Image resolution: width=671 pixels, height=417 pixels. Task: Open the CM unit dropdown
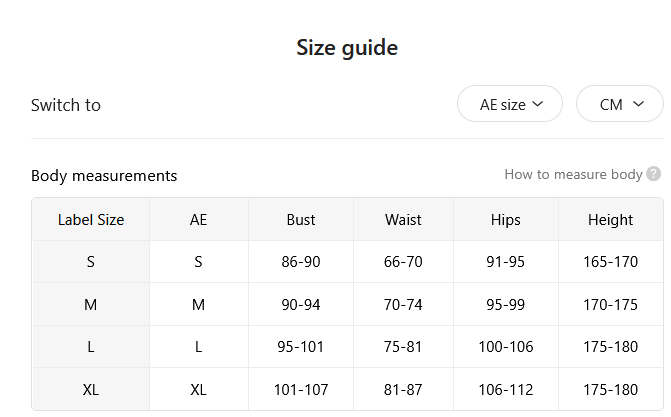[620, 104]
